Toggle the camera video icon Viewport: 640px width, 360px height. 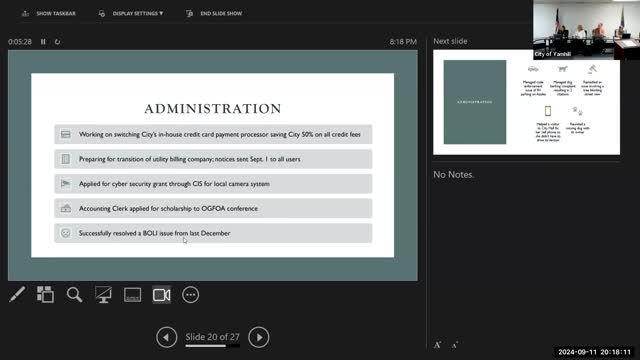pos(162,295)
